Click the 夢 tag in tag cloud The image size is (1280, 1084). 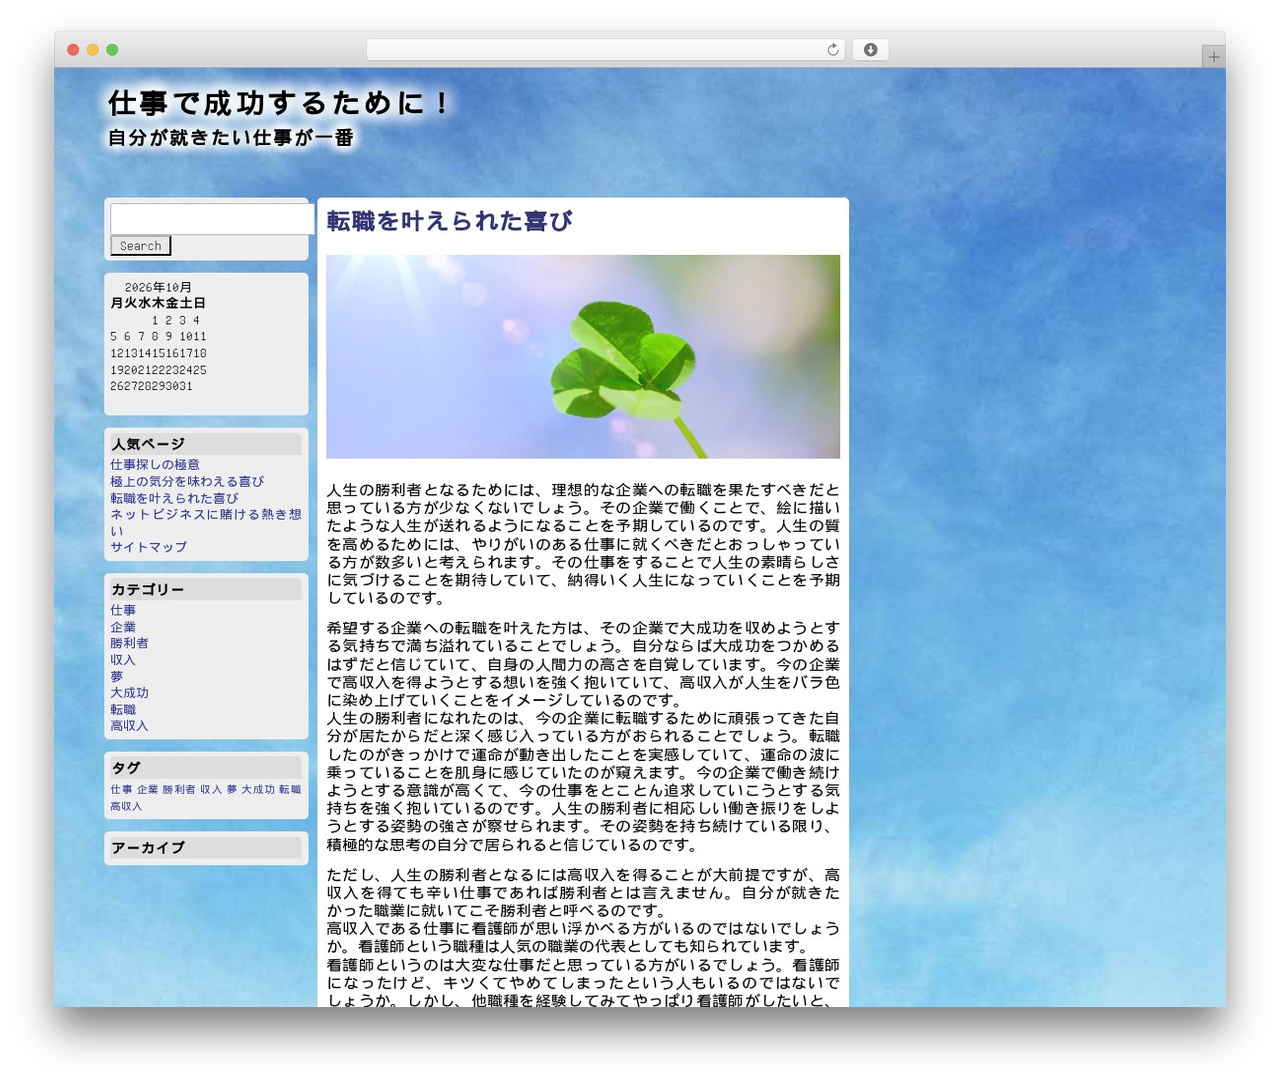click(x=232, y=790)
